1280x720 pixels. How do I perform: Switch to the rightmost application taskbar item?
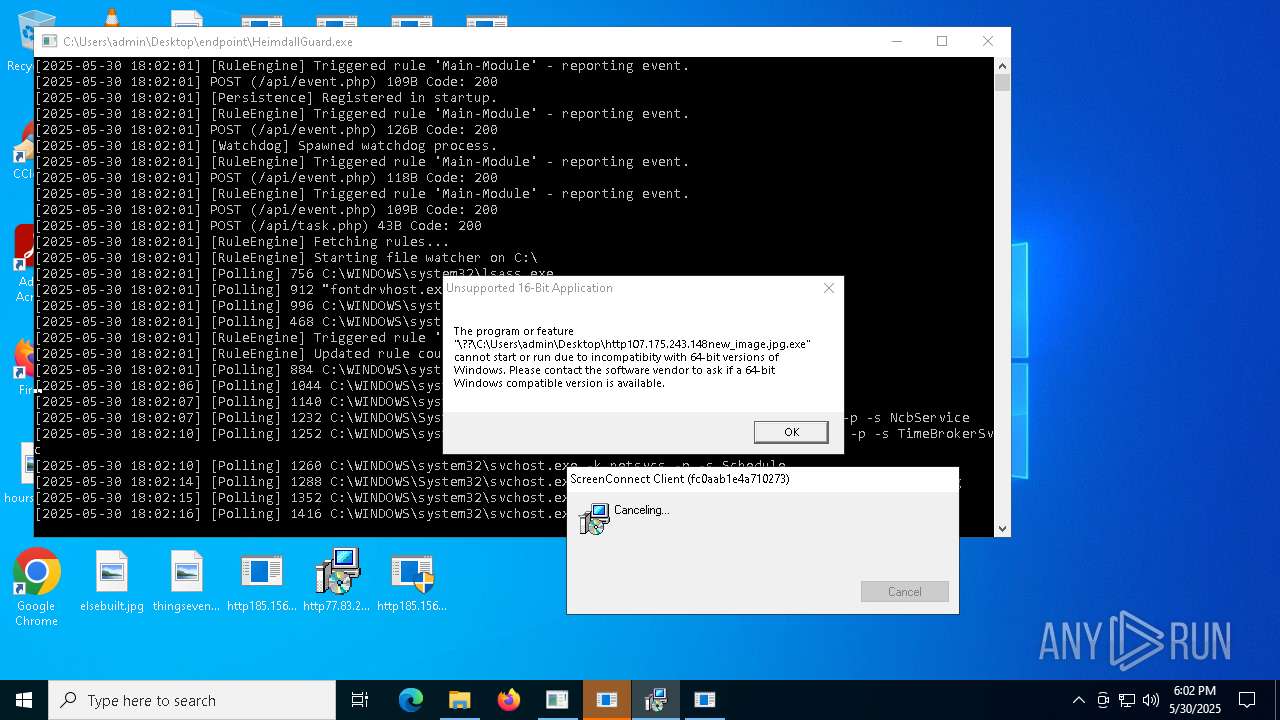pyautogui.click(x=705, y=700)
